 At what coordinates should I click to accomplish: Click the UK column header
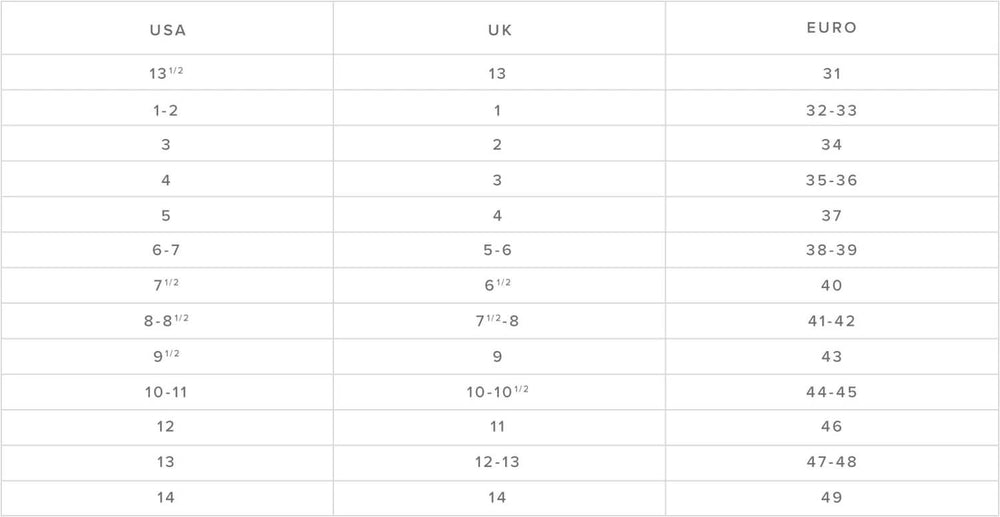pyautogui.click(x=497, y=29)
